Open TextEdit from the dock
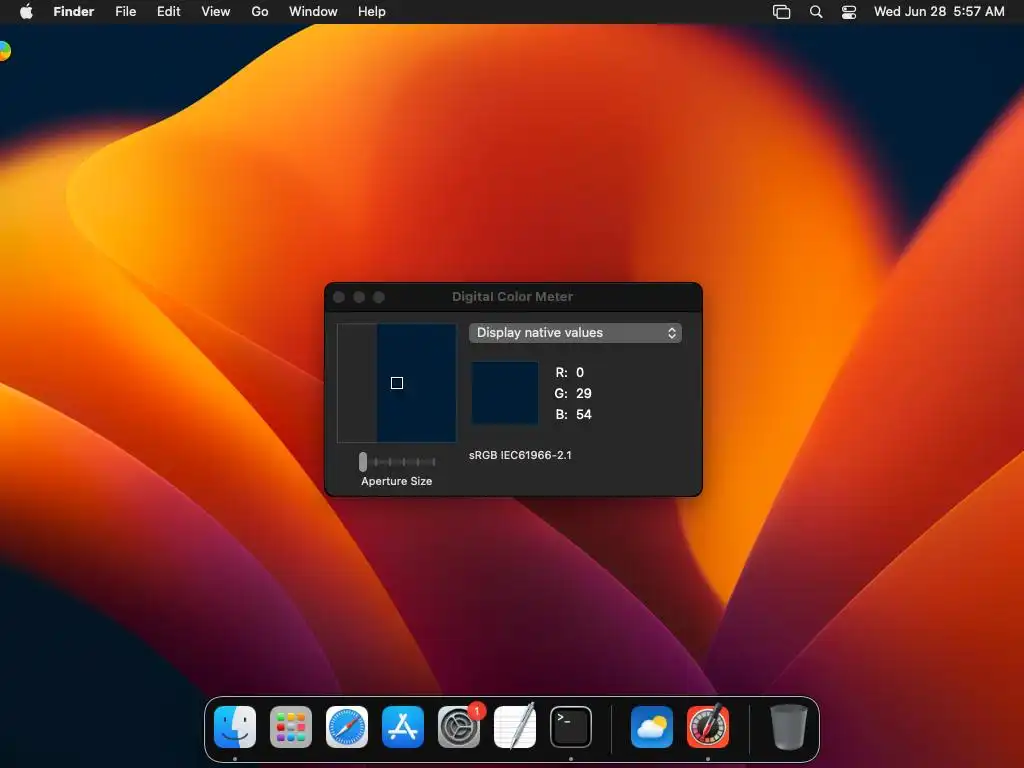The image size is (1024, 768). point(515,726)
